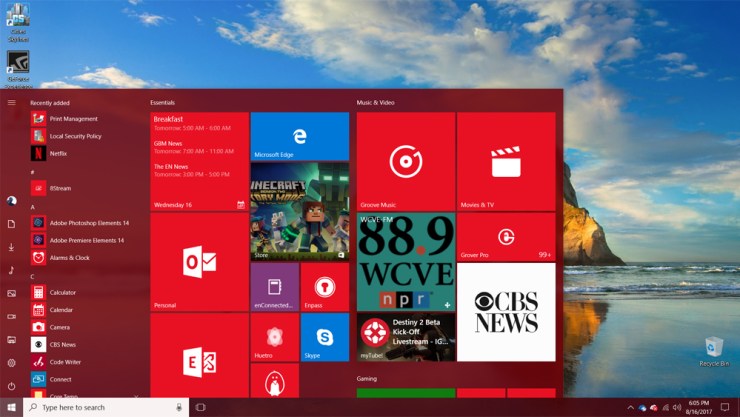Open the network status icon in tray

point(665,407)
